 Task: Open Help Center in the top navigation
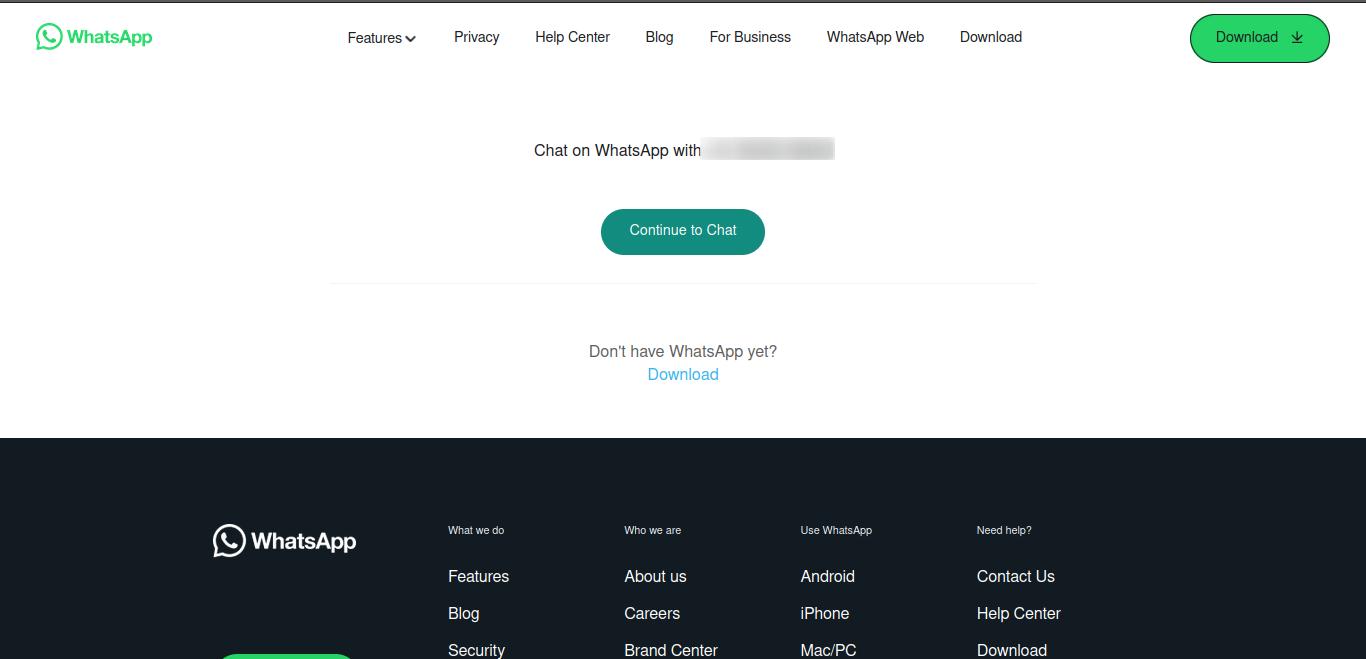pos(572,37)
